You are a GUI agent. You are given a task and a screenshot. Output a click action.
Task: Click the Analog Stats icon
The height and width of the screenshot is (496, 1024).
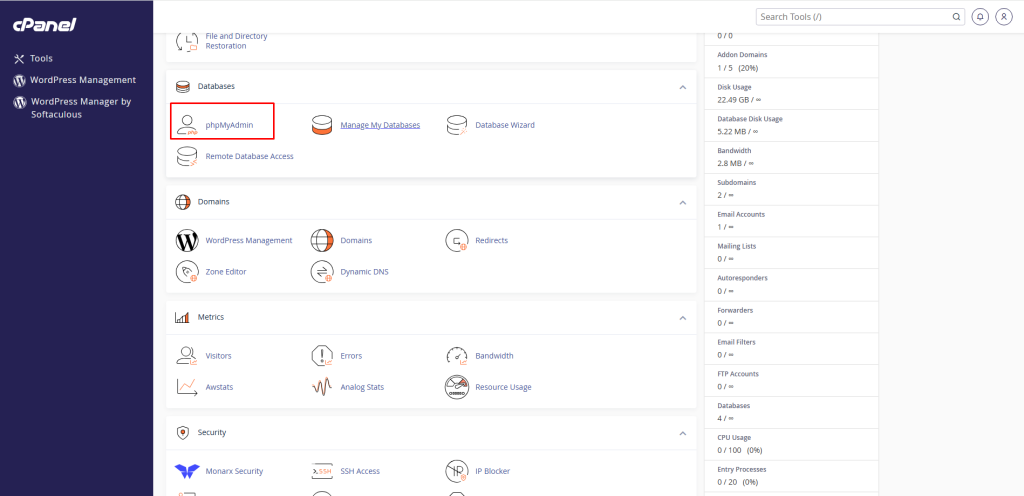[x=321, y=387]
